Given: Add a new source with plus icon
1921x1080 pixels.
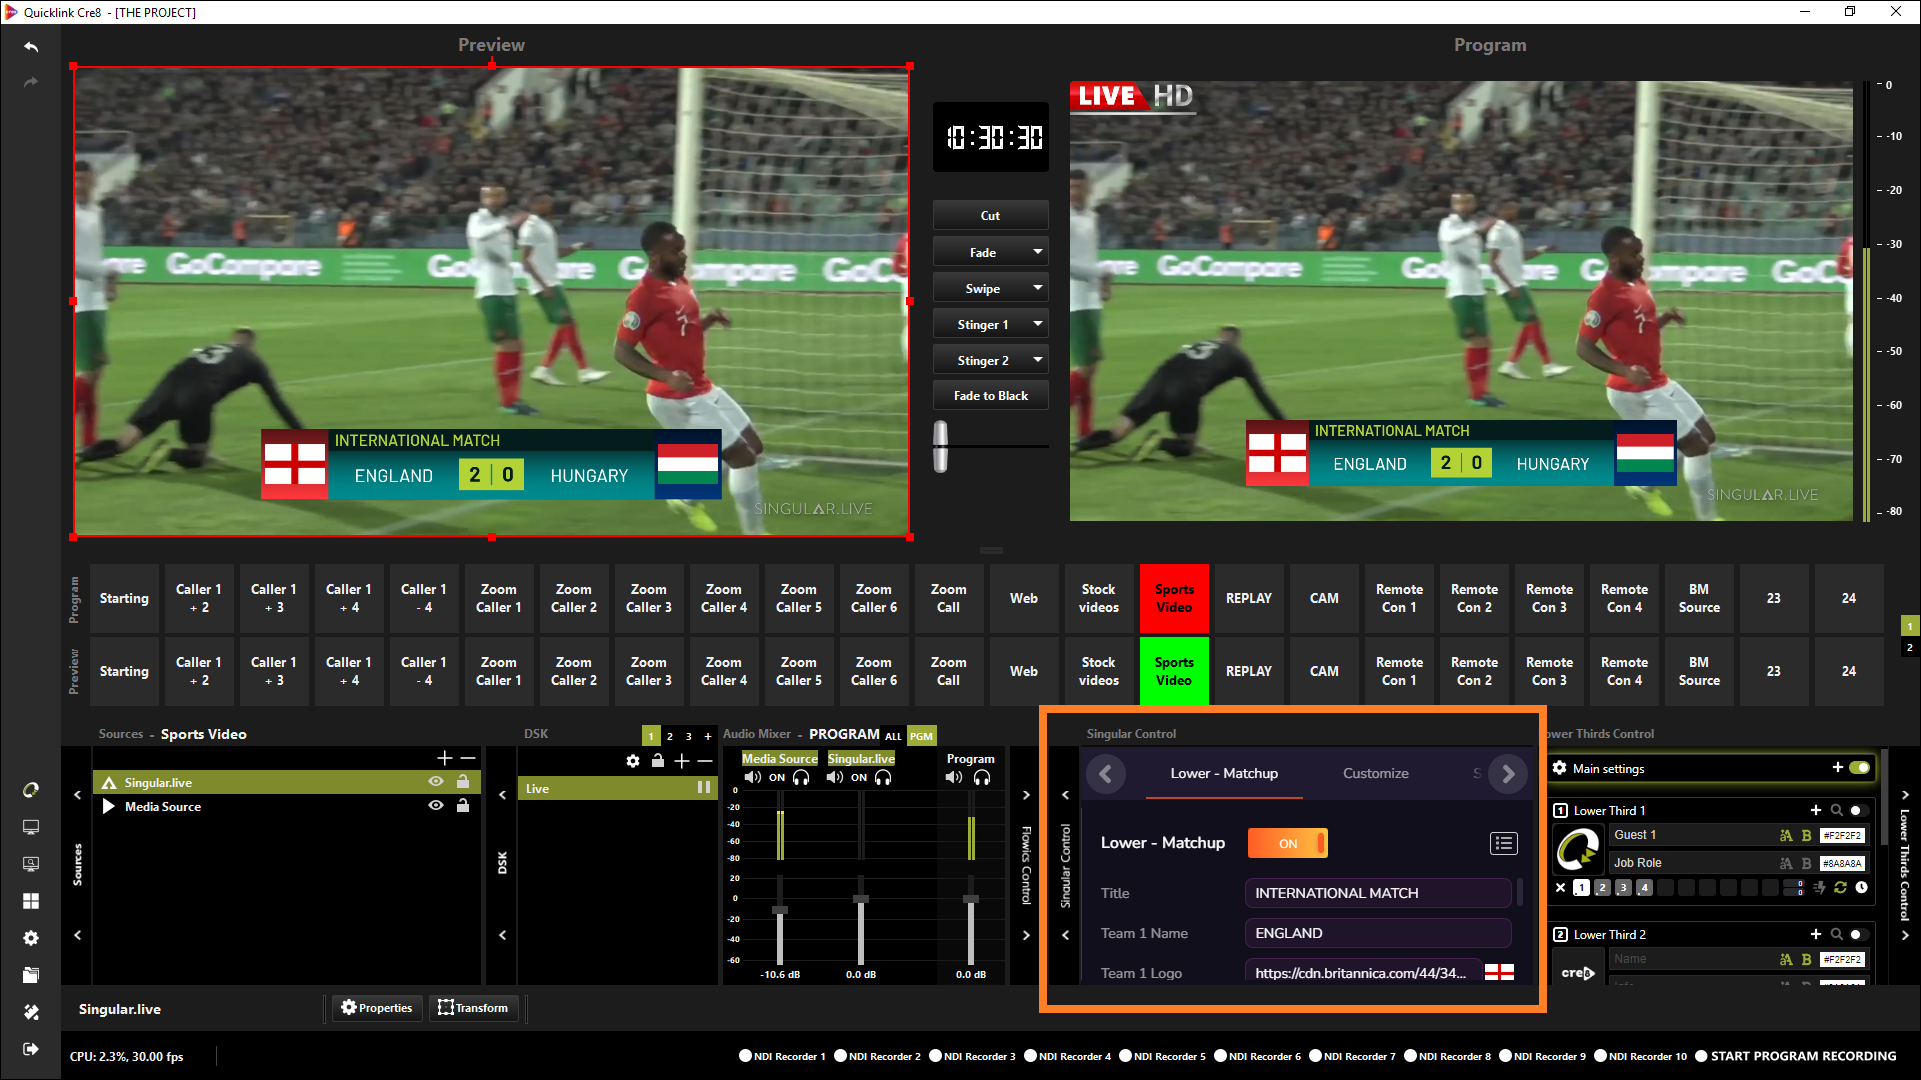Looking at the screenshot, I should pos(445,759).
